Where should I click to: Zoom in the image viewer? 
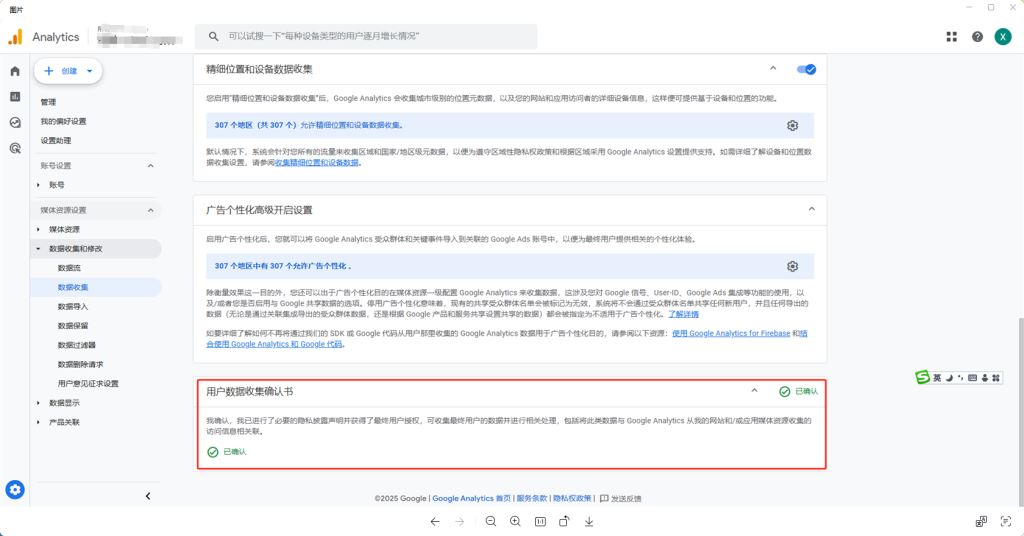click(x=515, y=522)
